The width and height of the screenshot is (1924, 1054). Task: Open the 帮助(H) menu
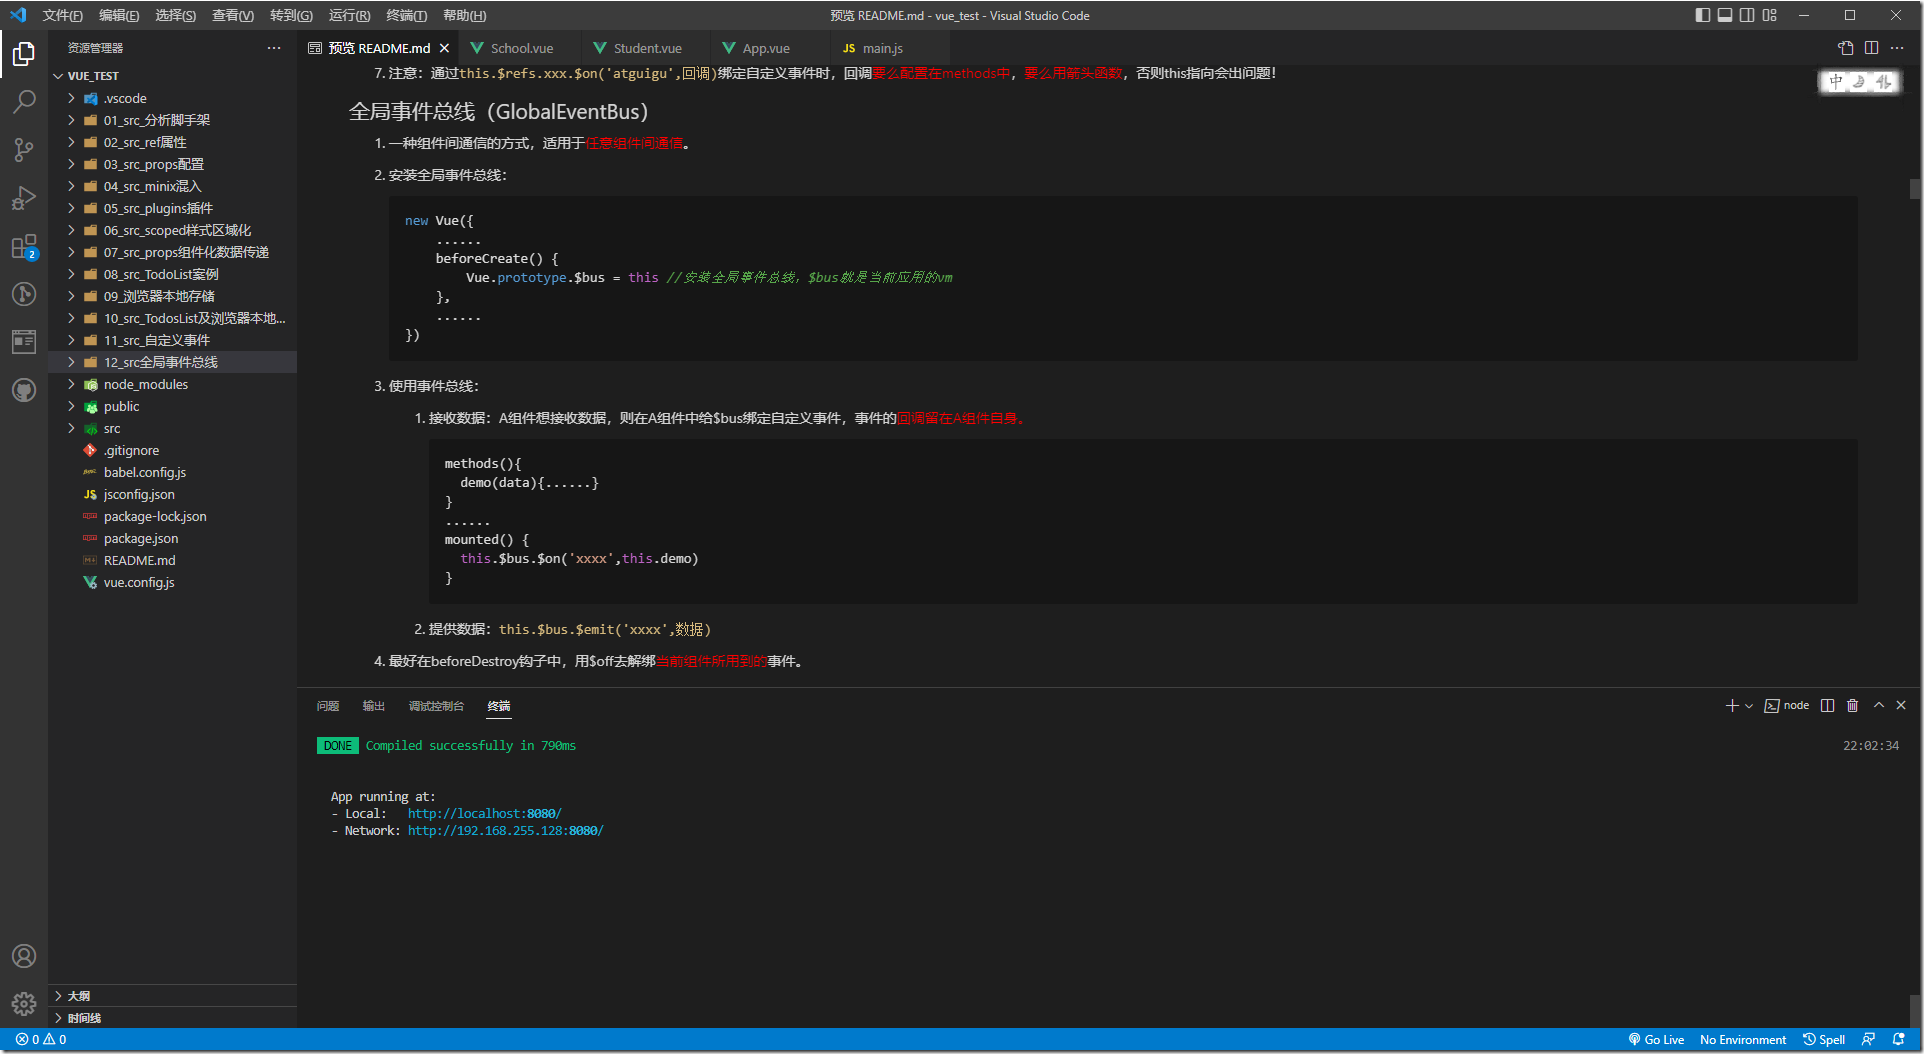tap(464, 15)
